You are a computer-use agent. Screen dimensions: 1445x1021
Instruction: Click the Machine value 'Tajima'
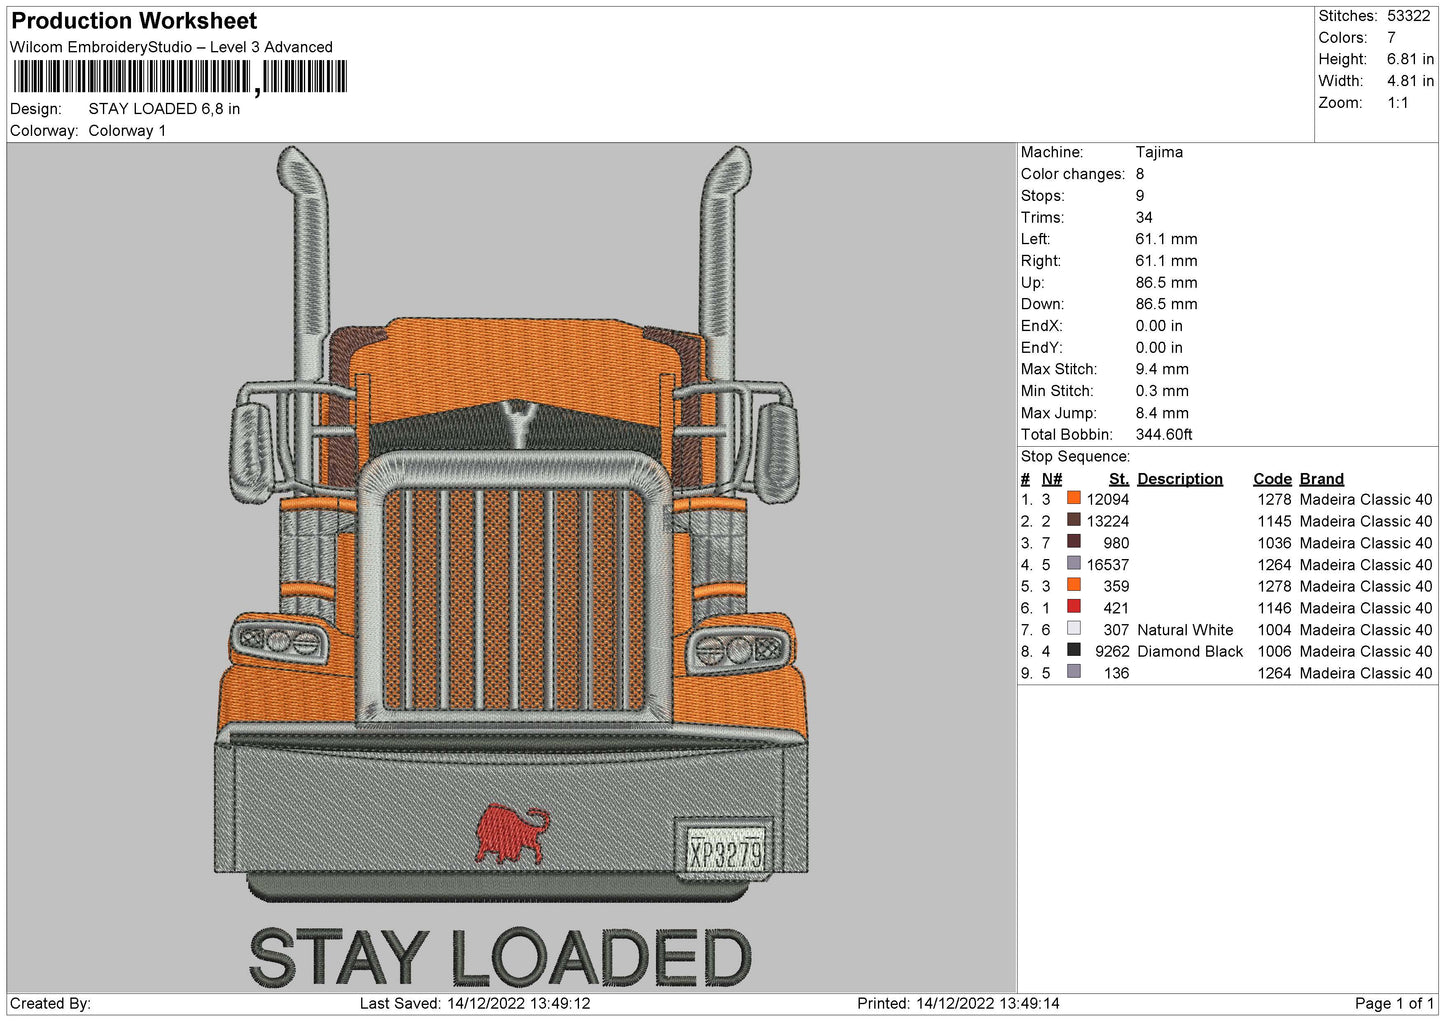point(1159,152)
